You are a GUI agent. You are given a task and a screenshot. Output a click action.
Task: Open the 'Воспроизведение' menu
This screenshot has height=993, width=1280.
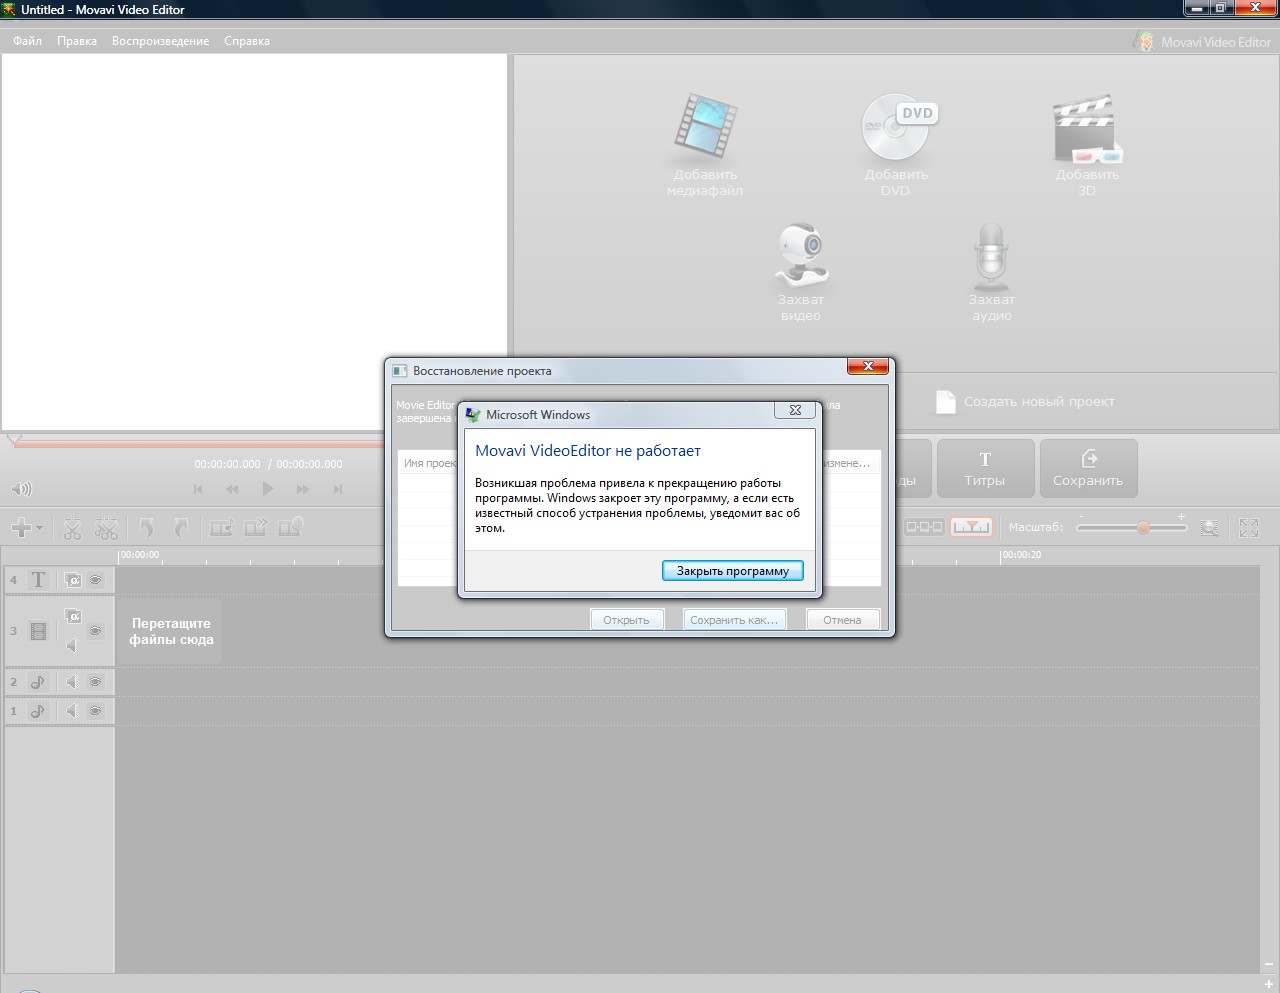point(161,41)
